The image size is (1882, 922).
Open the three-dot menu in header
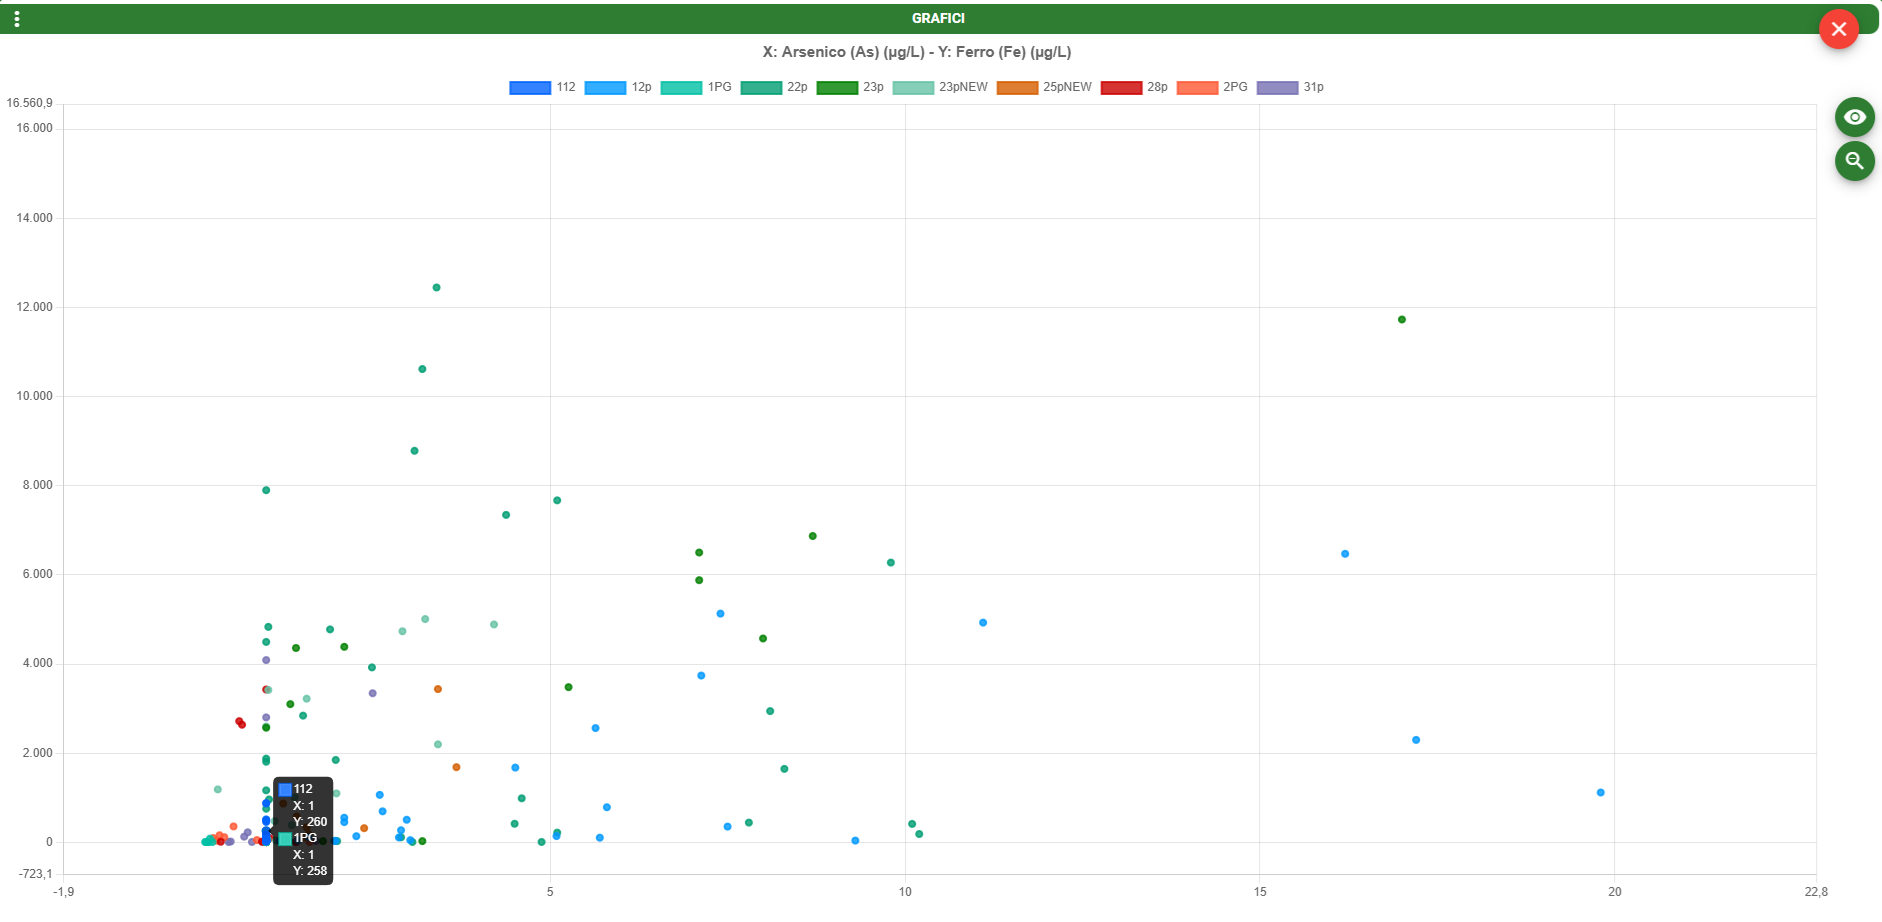click(17, 19)
